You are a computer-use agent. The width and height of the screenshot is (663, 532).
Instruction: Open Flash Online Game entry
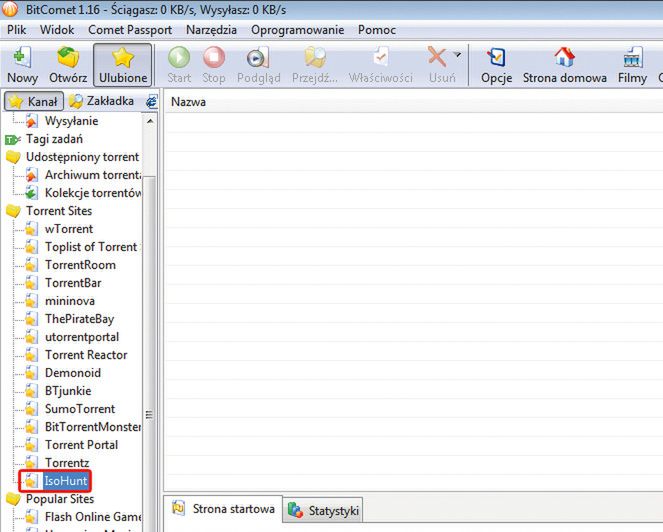point(93,517)
